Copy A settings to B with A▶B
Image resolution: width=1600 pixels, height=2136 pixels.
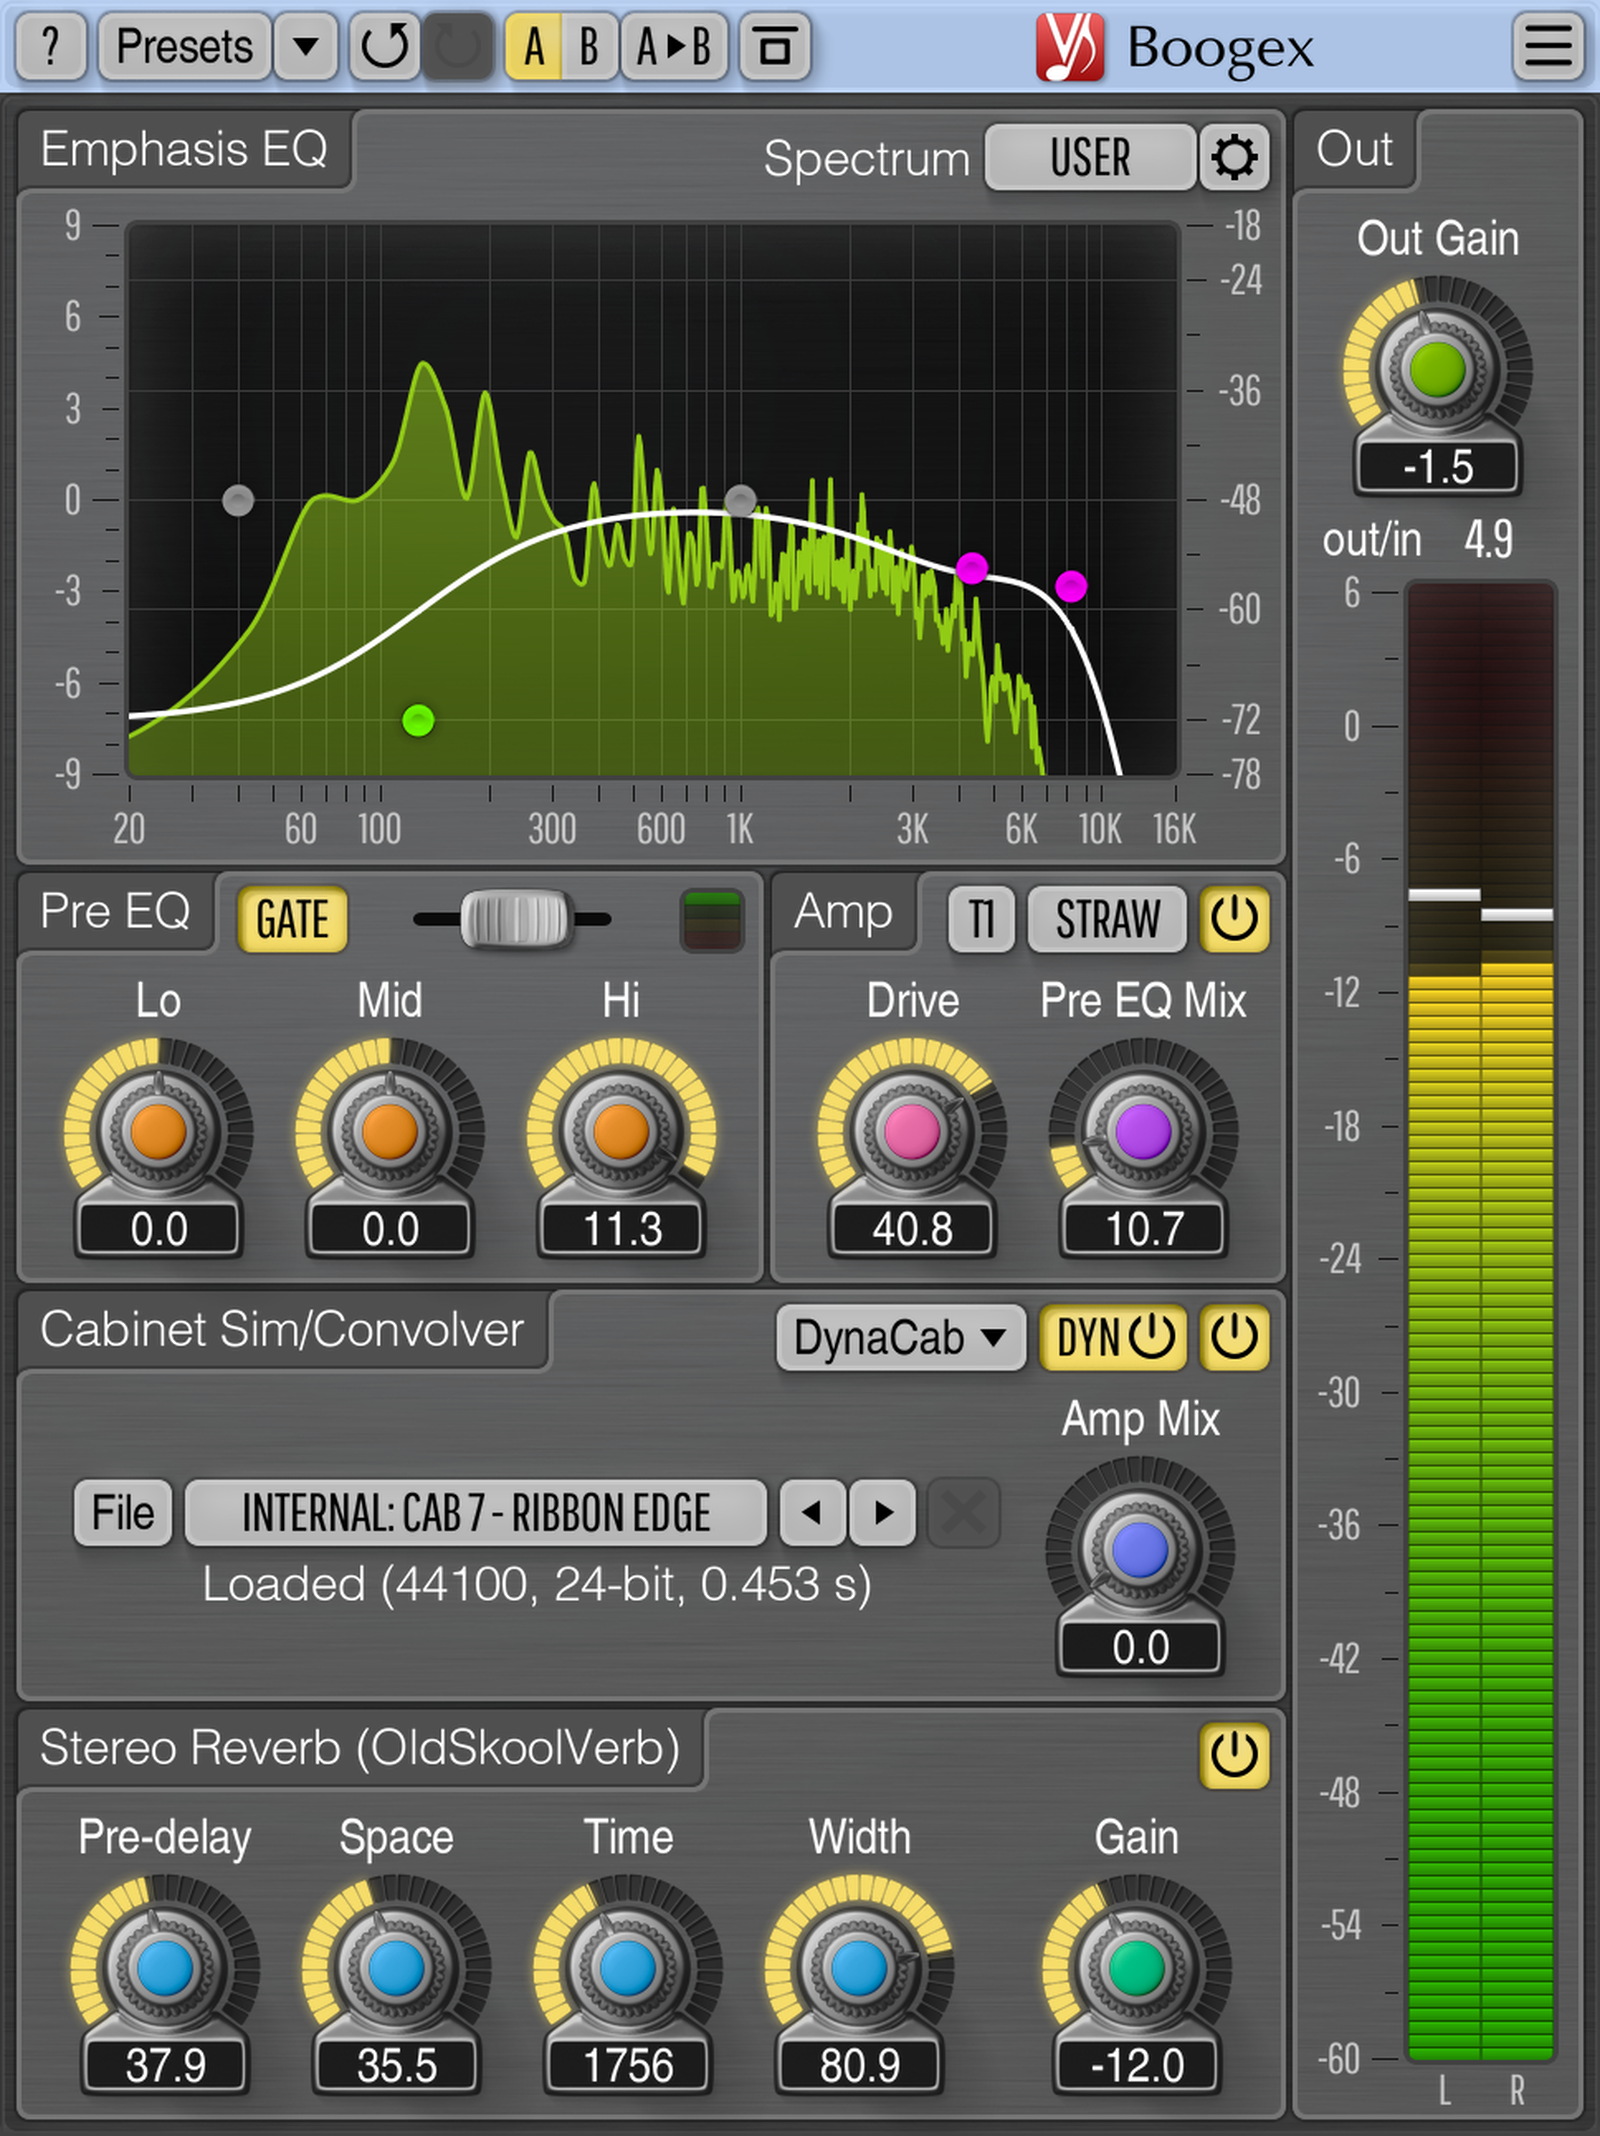click(671, 46)
